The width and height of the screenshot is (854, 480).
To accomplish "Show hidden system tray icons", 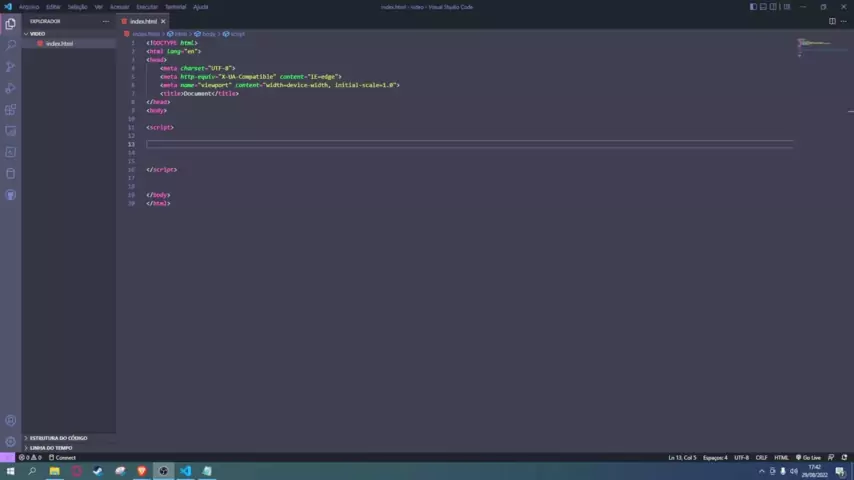I will [x=761, y=472].
